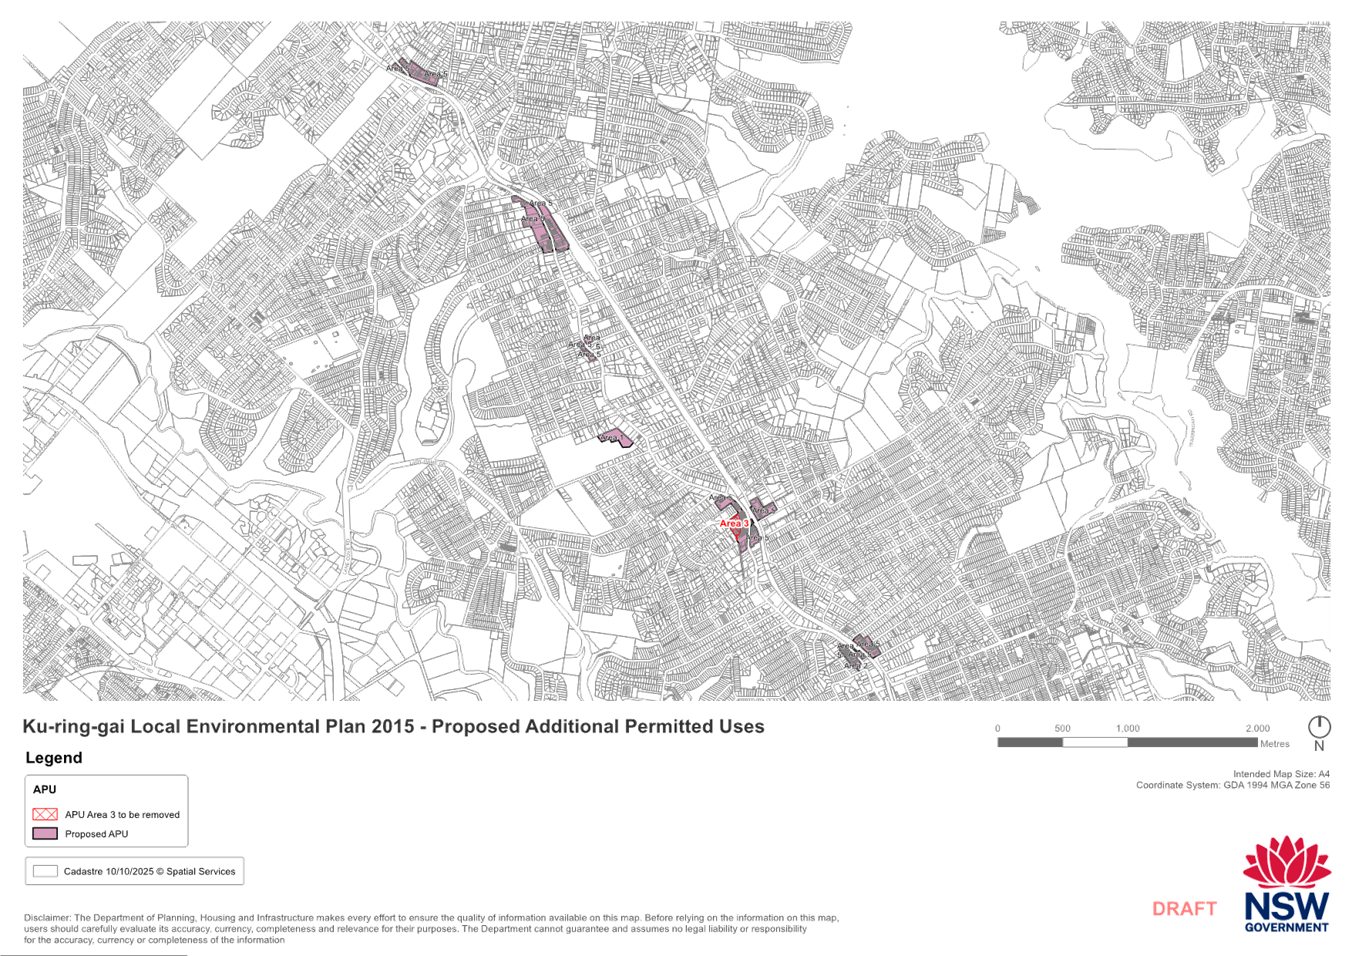Screen dimensions: 1352x956
Task: Select the large pink APU parcels along railway
Action: tap(541, 226)
